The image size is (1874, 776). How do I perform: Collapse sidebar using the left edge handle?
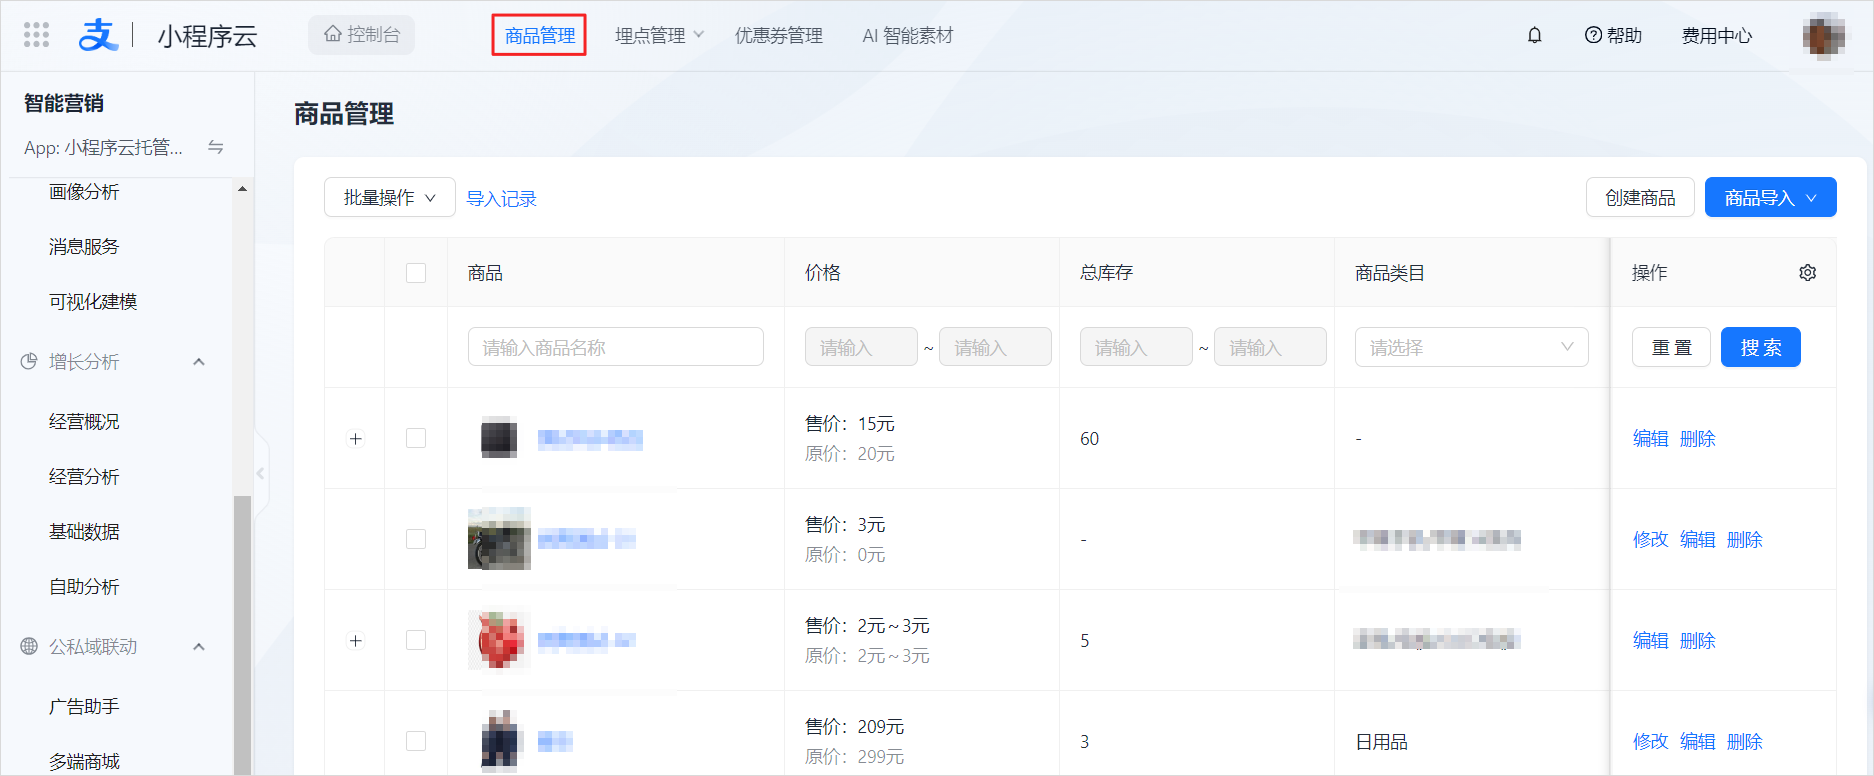pyautogui.click(x=262, y=473)
